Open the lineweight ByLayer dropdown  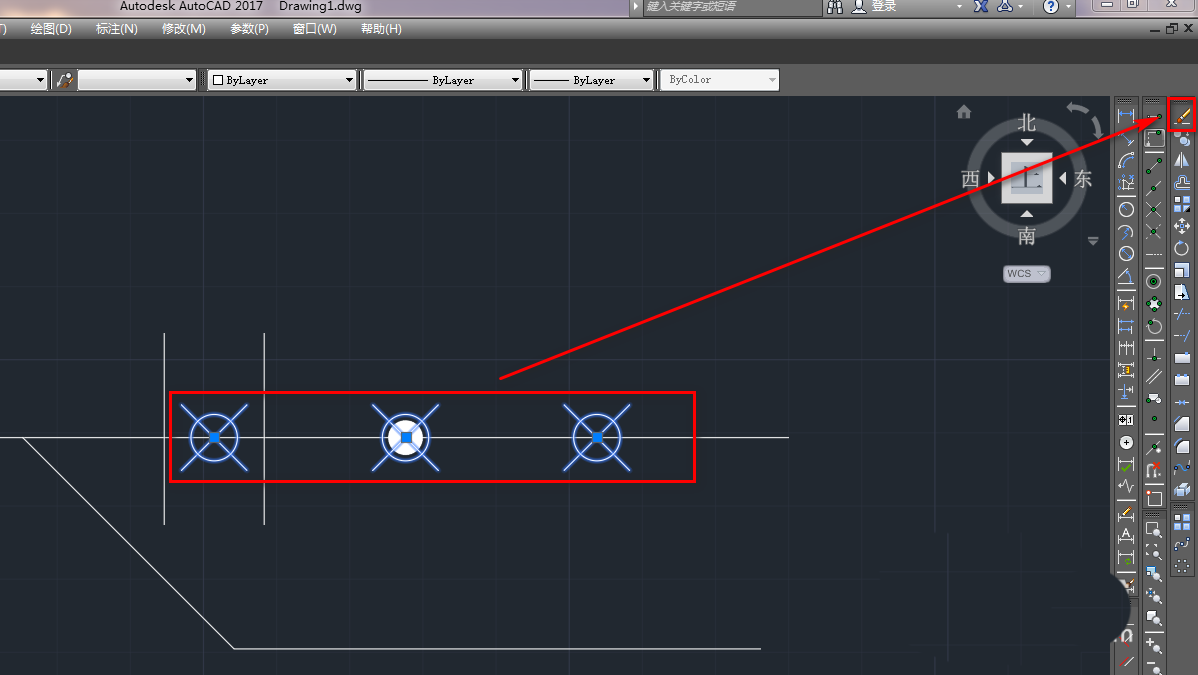pyautogui.click(x=592, y=80)
